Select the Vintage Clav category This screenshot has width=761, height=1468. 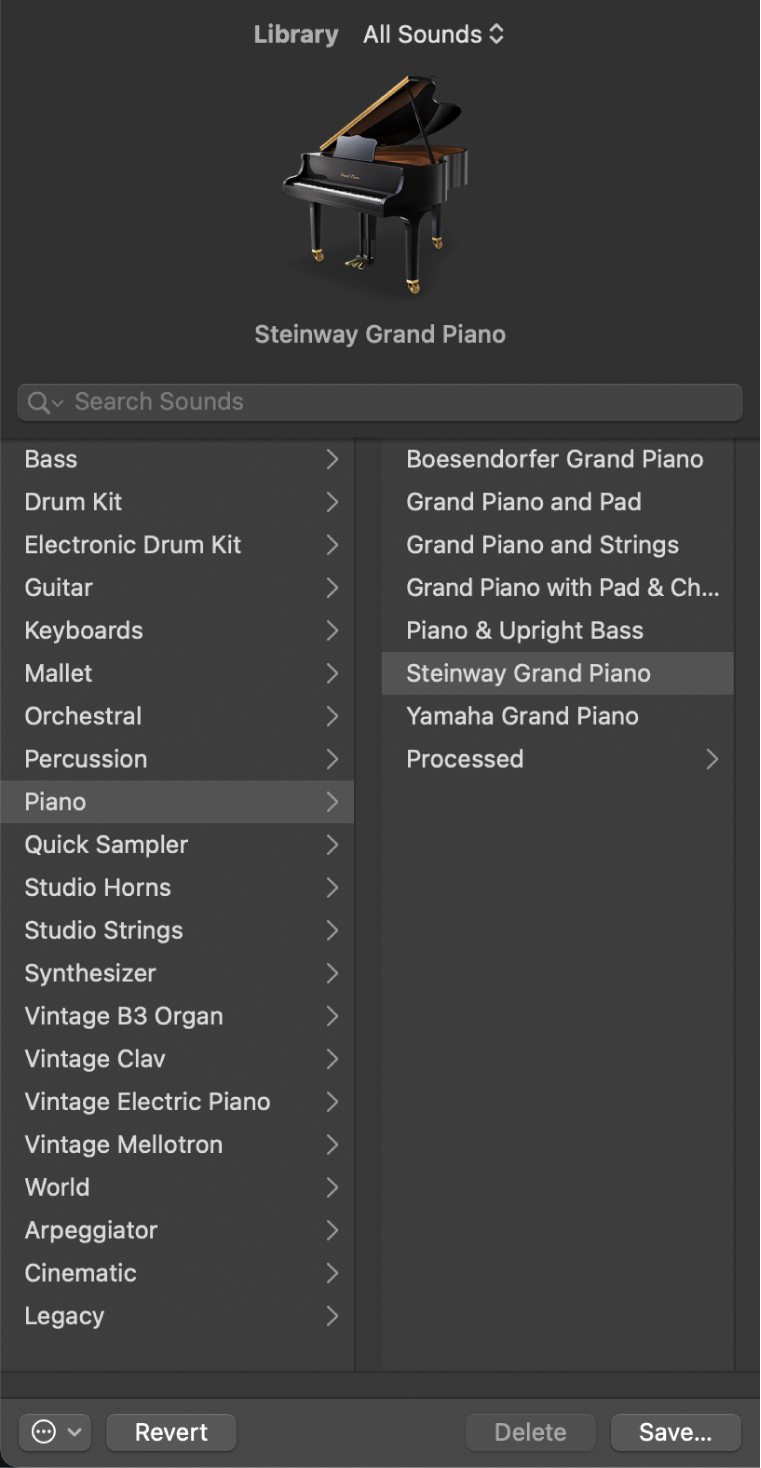[177, 1059]
